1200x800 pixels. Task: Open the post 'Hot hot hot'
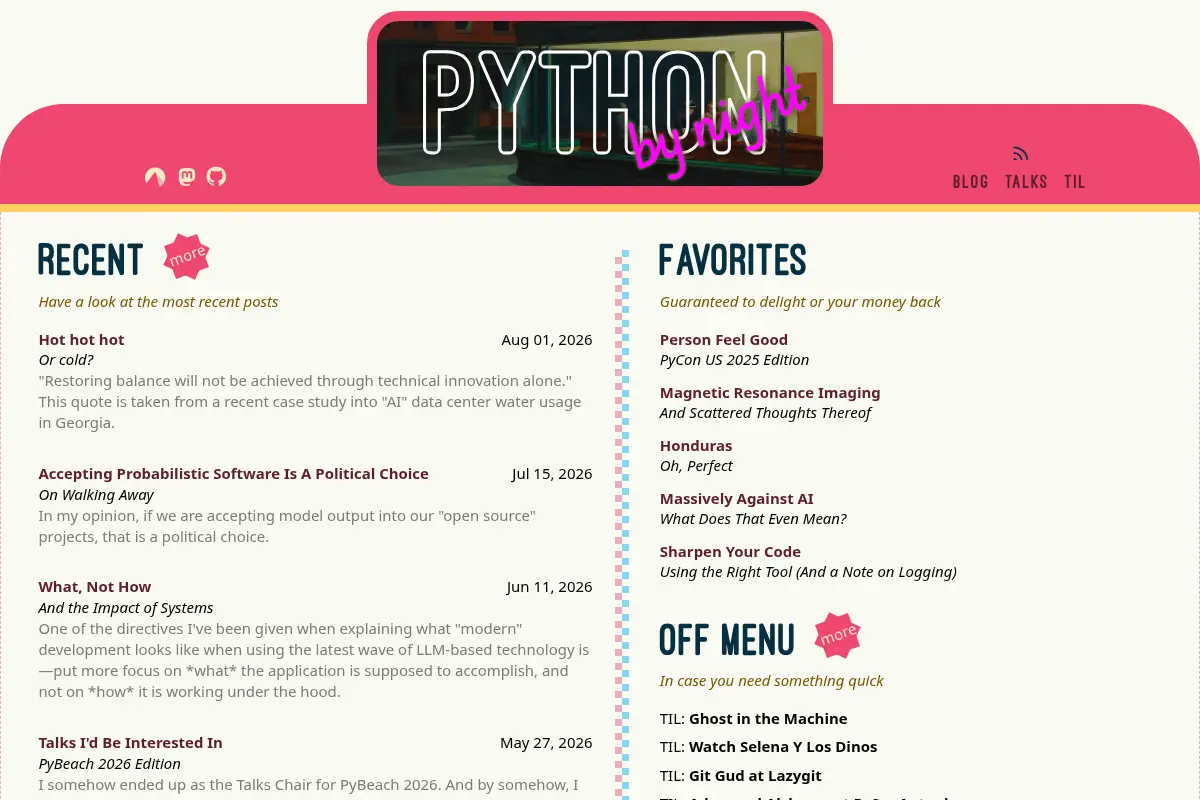click(82, 340)
